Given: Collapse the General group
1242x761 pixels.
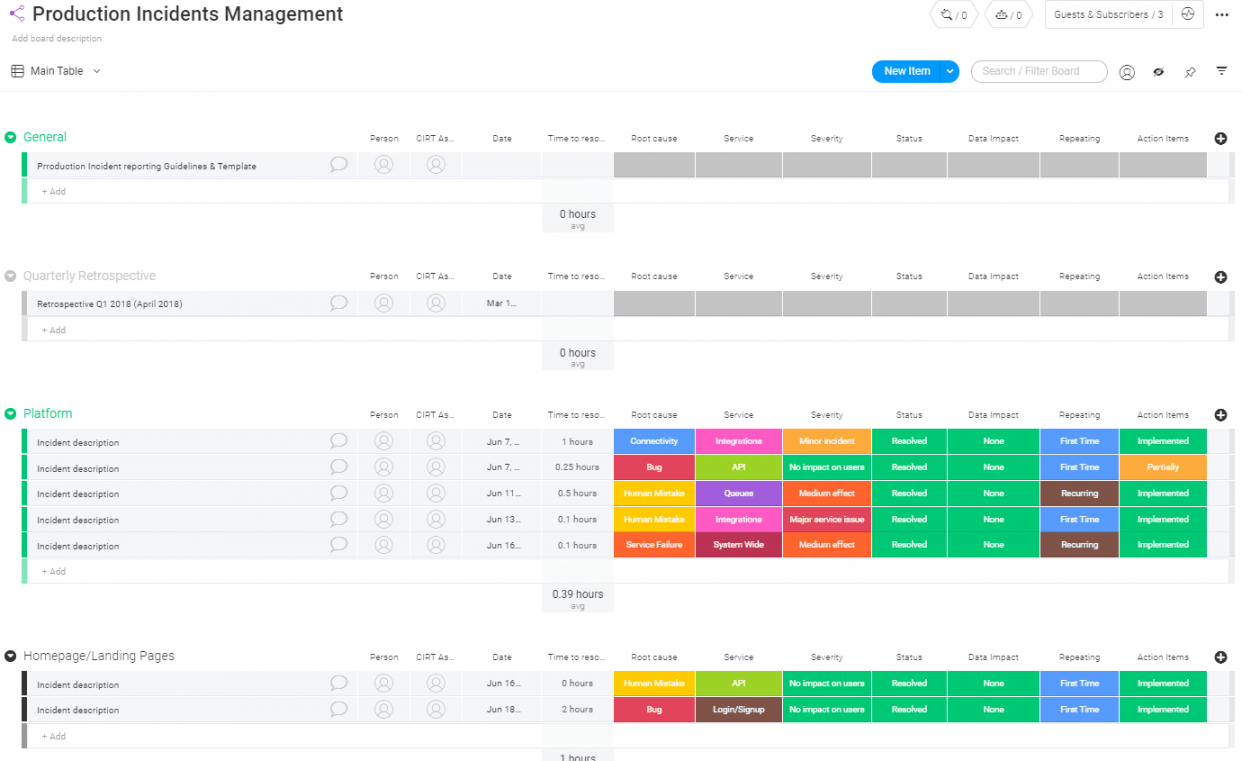Looking at the screenshot, I should pos(11,137).
